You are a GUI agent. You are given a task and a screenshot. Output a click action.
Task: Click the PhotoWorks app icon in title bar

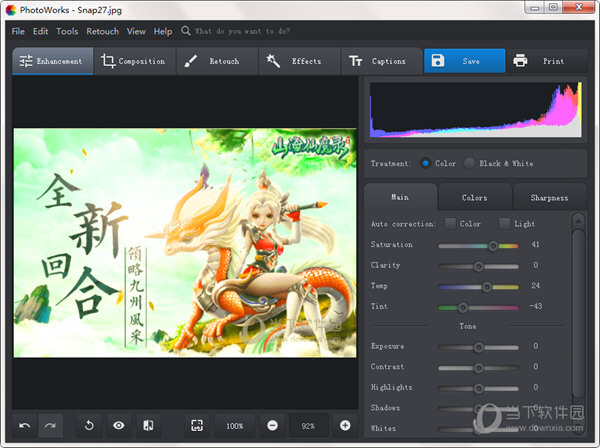point(11,10)
